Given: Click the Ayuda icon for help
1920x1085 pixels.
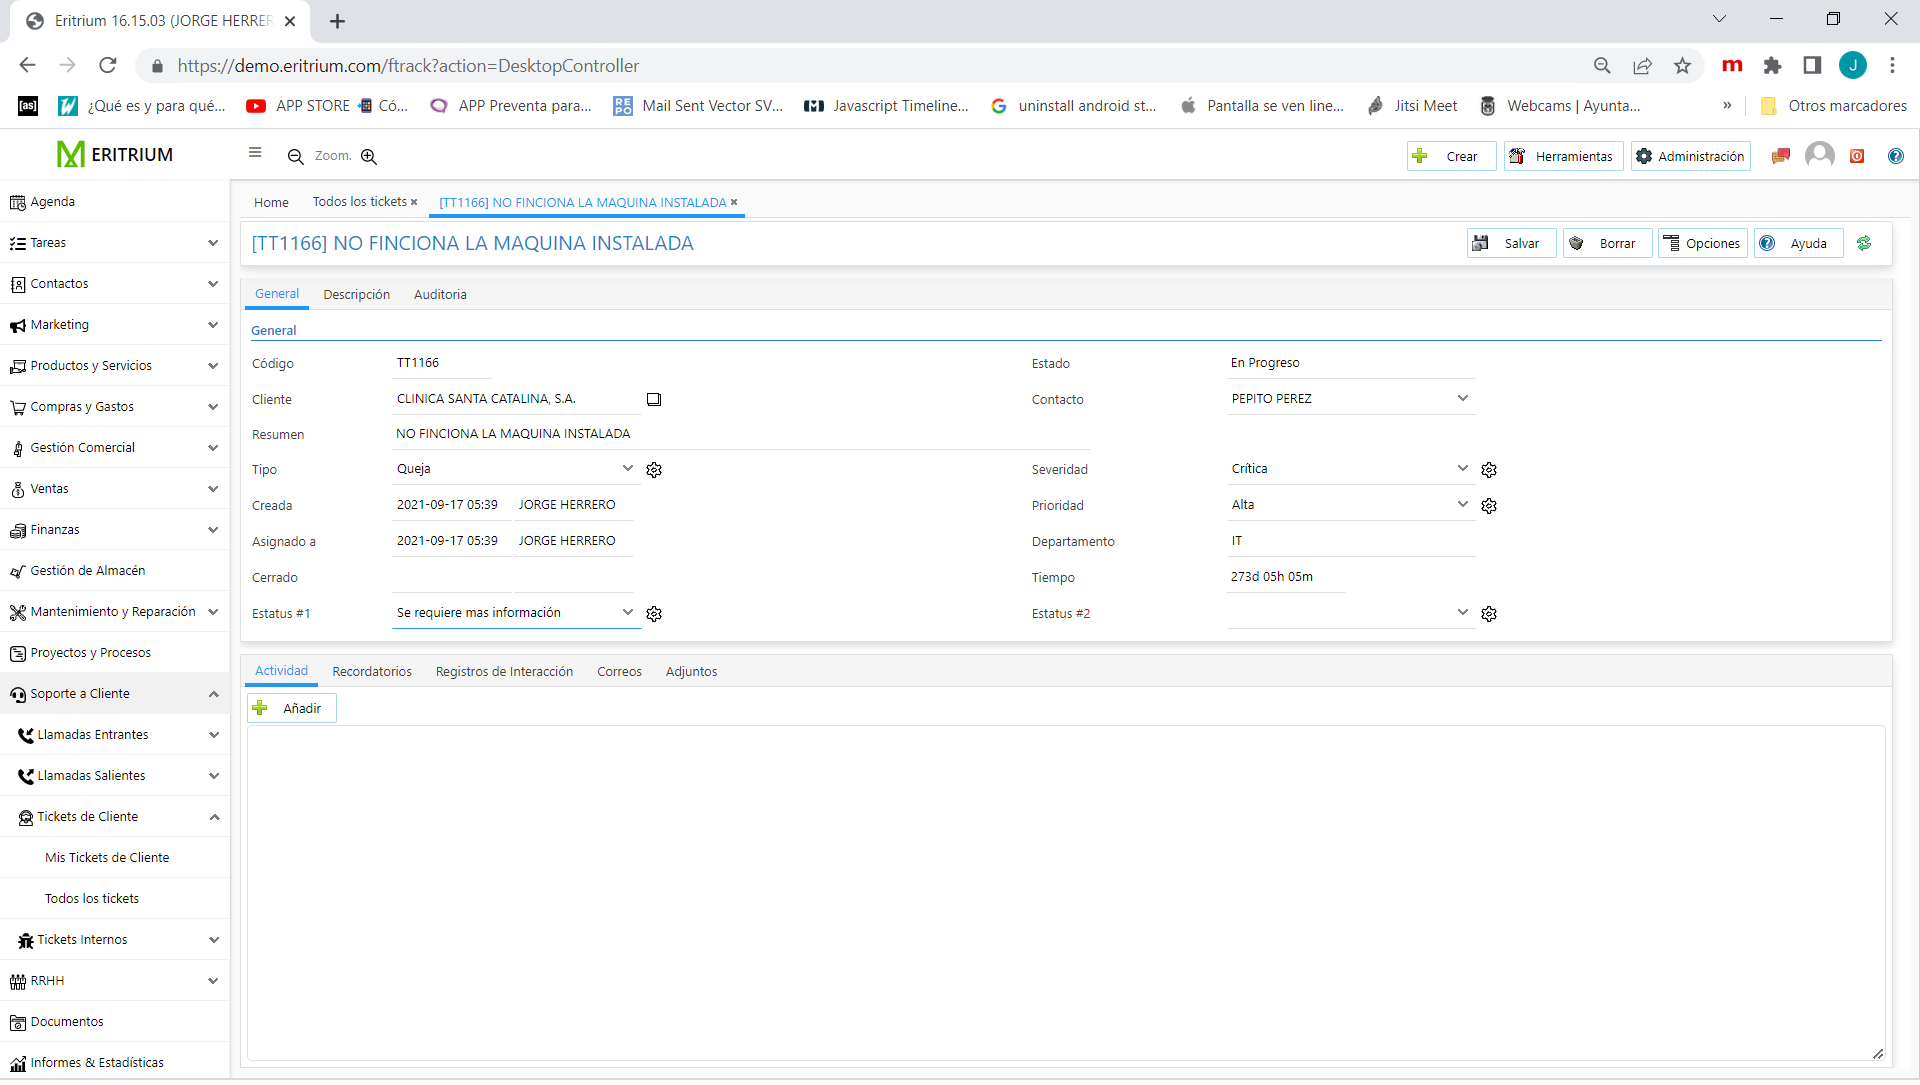Looking at the screenshot, I should pos(1770,243).
